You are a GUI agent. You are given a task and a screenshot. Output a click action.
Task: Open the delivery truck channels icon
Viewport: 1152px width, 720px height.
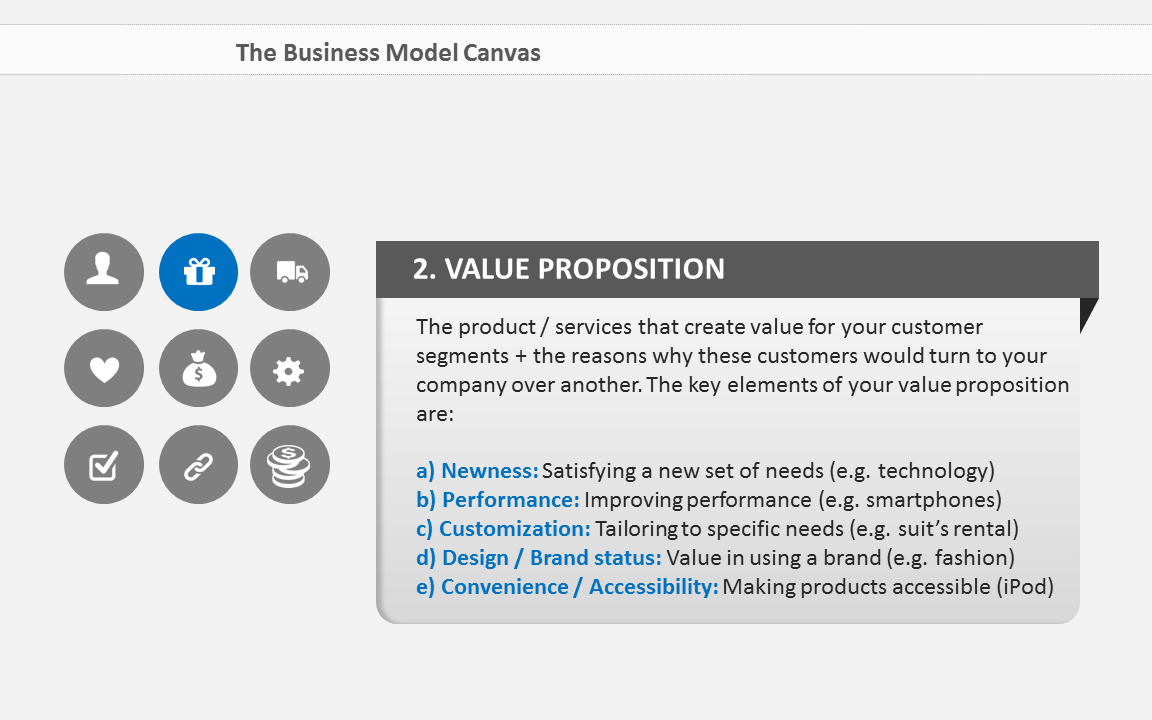click(289, 272)
